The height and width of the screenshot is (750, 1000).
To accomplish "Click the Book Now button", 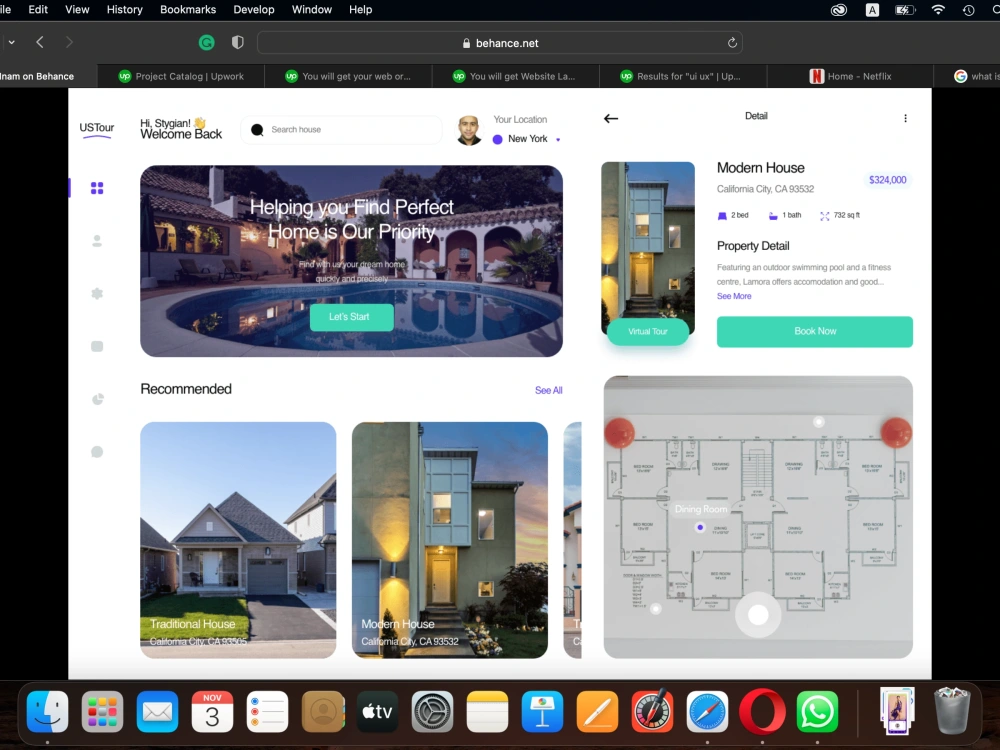I will [x=814, y=332].
